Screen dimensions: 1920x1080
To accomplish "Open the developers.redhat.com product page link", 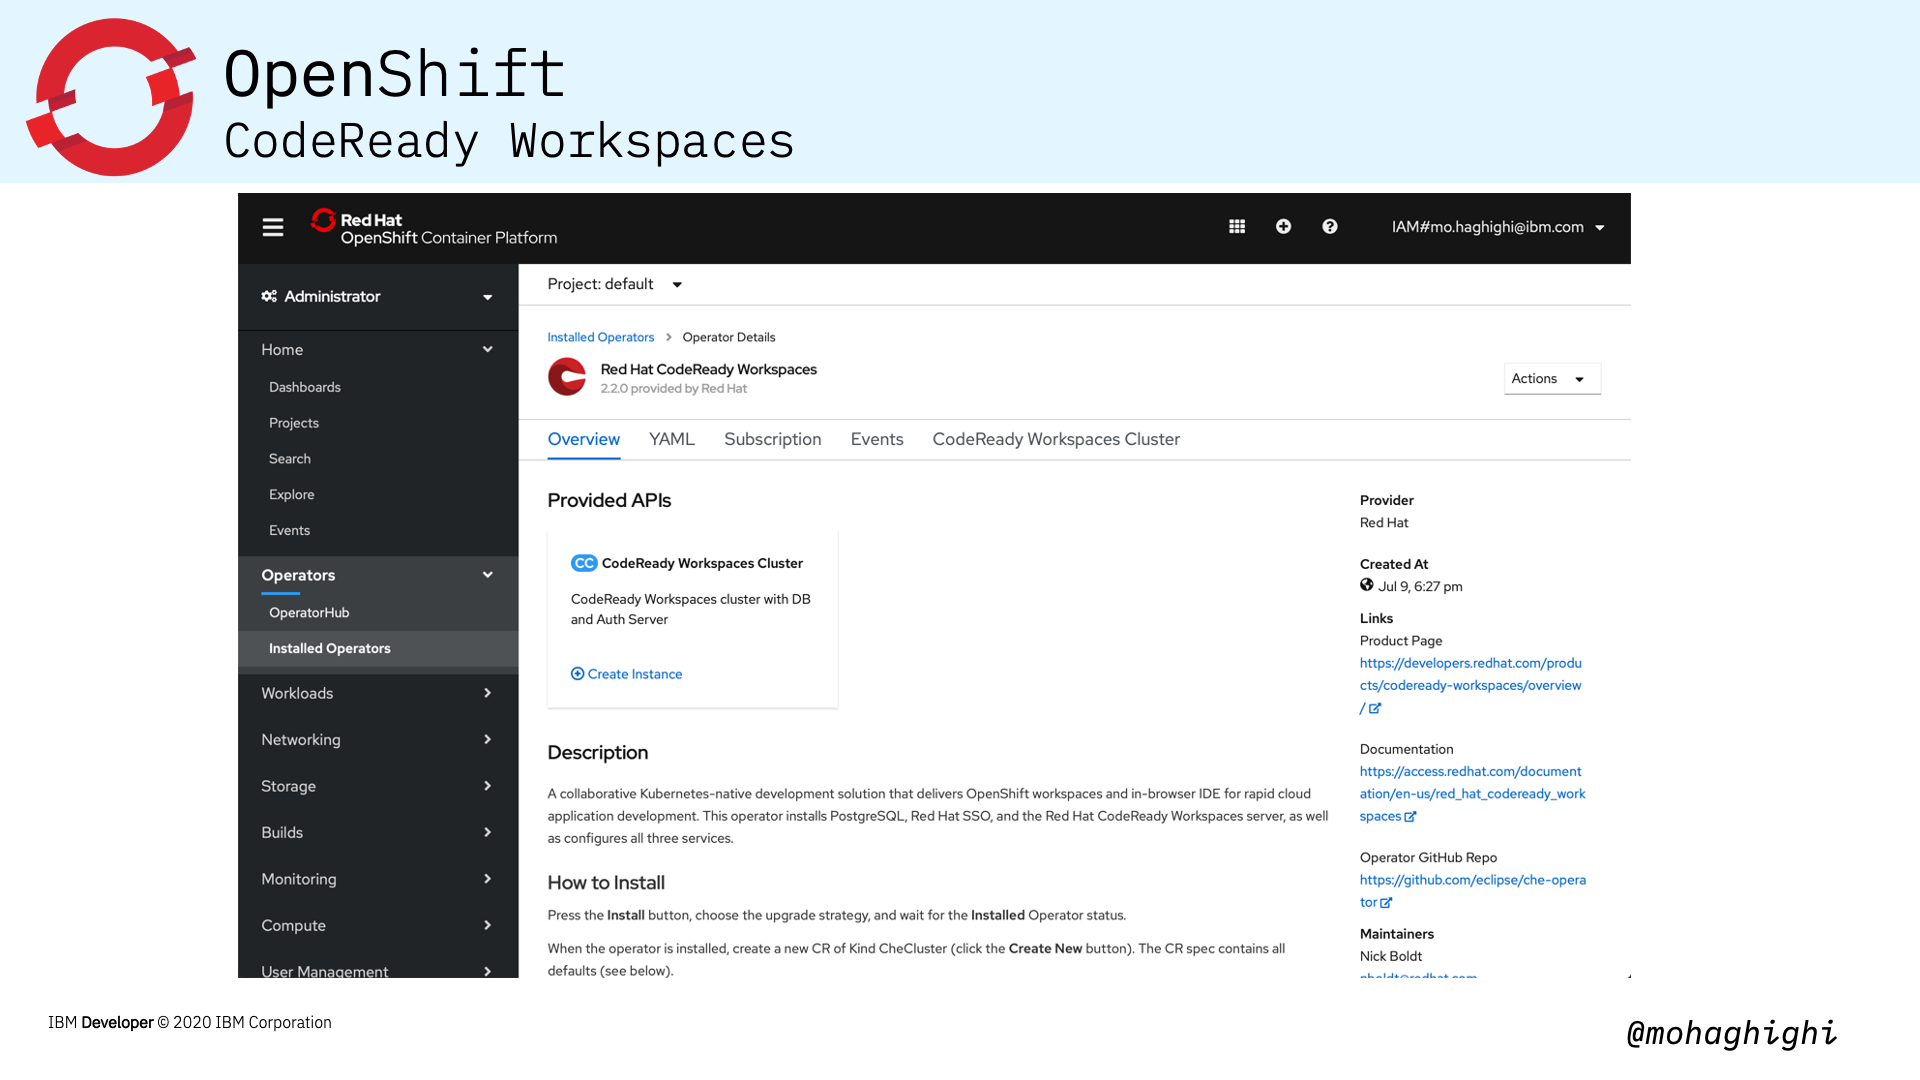I will click(x=1470, y=686).
